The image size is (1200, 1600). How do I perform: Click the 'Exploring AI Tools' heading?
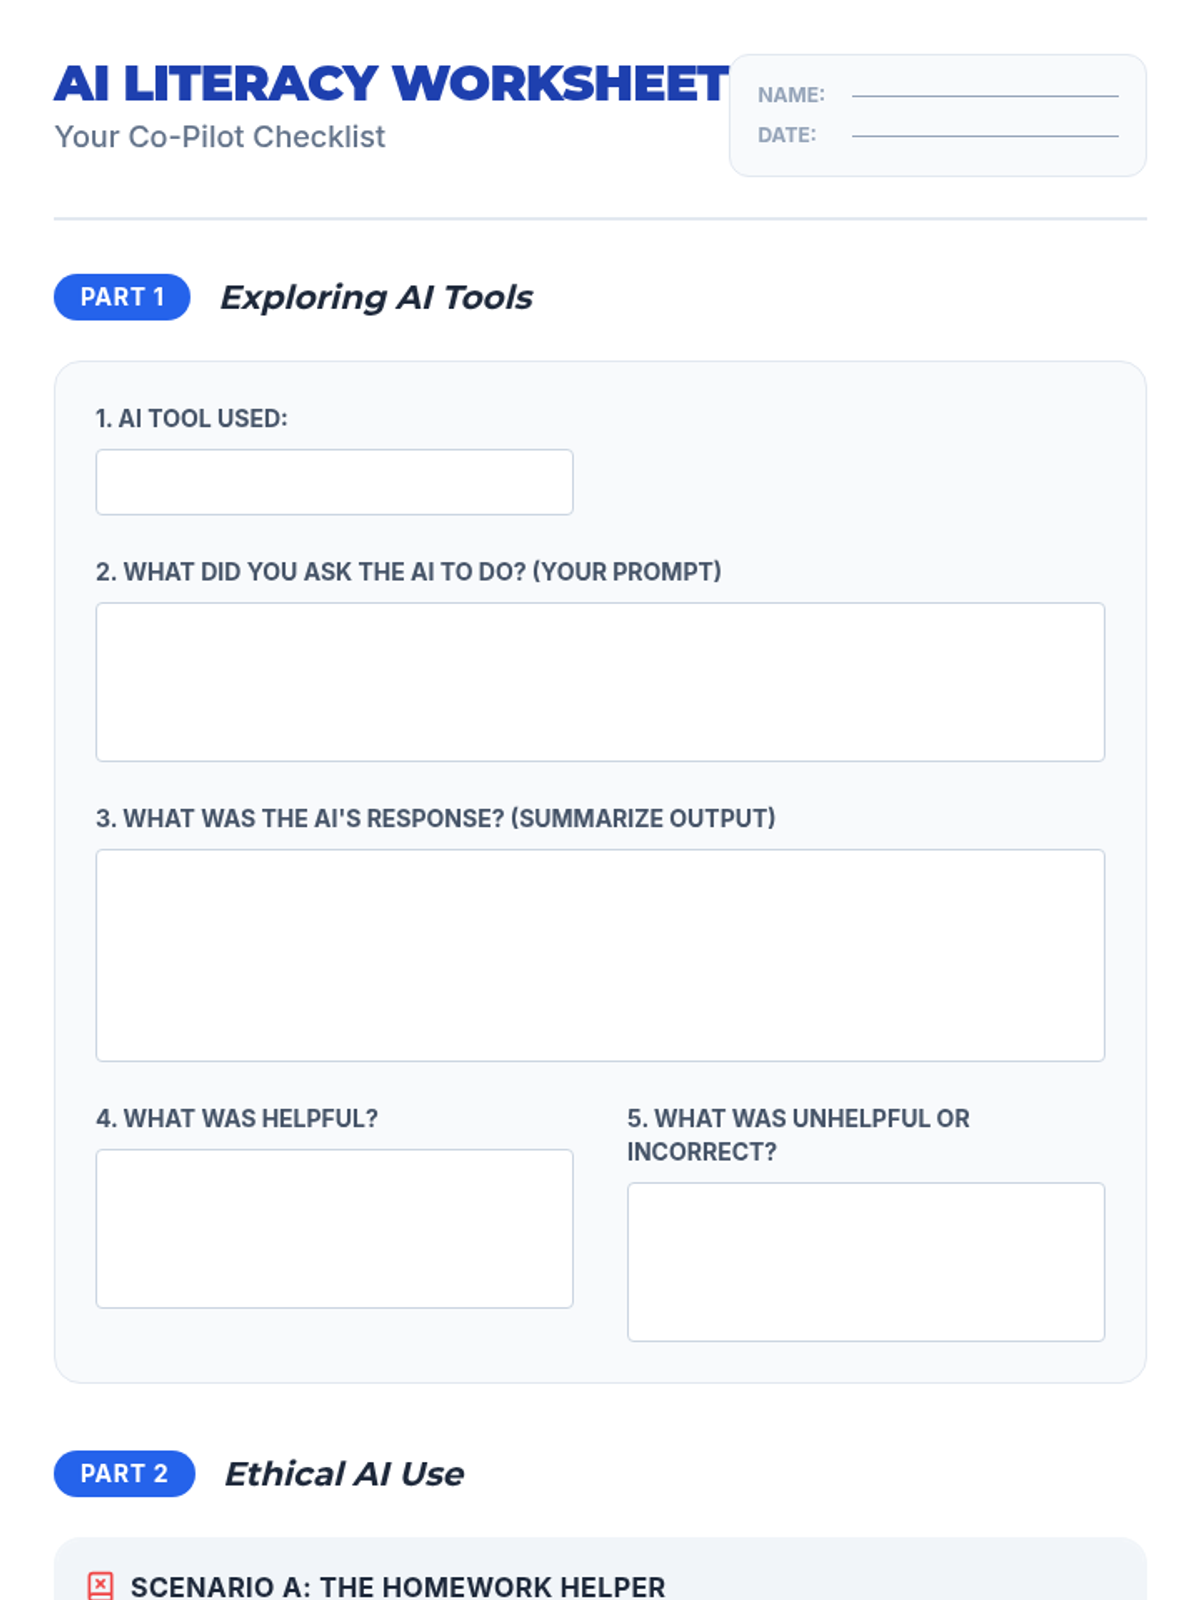[376, 297]
